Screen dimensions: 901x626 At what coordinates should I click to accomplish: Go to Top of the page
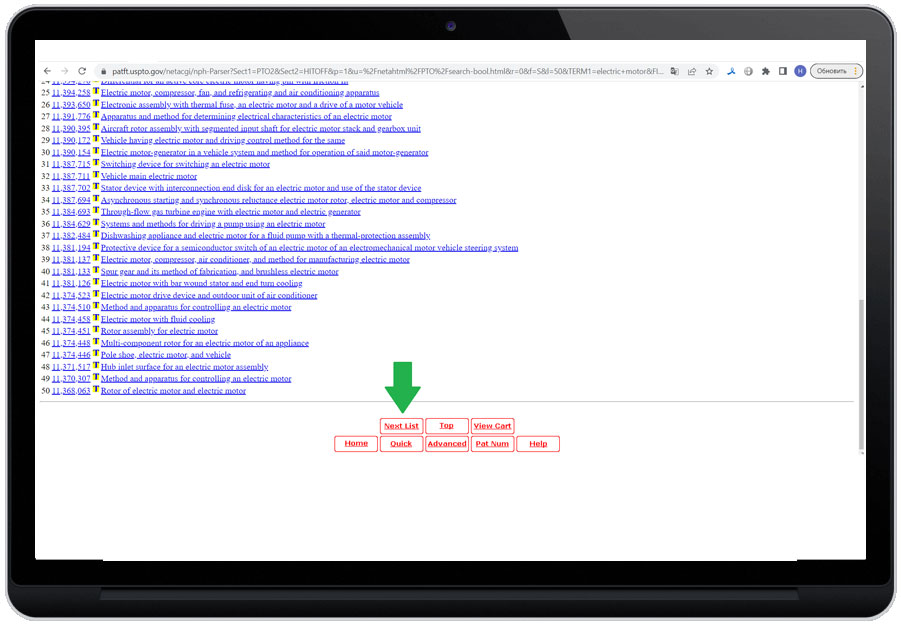point(446,426)
